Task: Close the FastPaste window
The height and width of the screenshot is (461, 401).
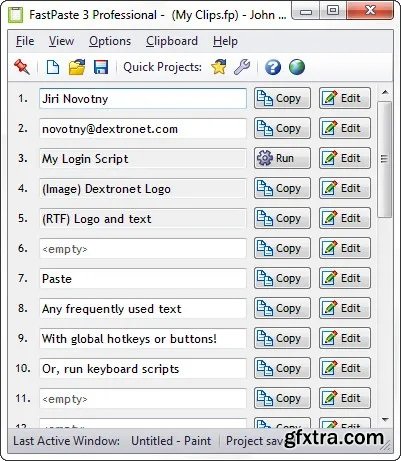Action: click(370, 11)
